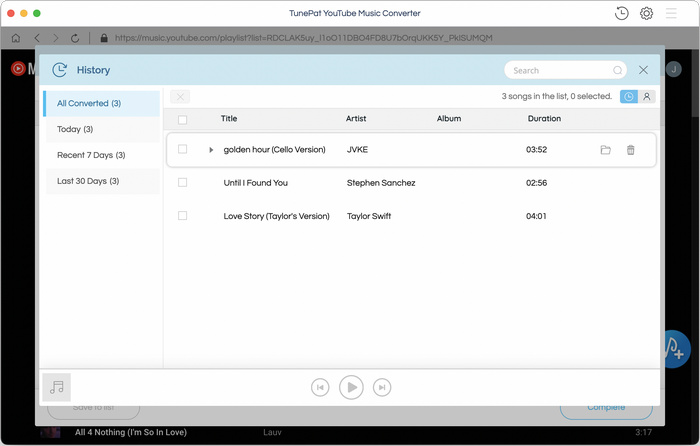Select the Today (3) filter
This screenshot has width=700, height=446.
coord(103,129)
